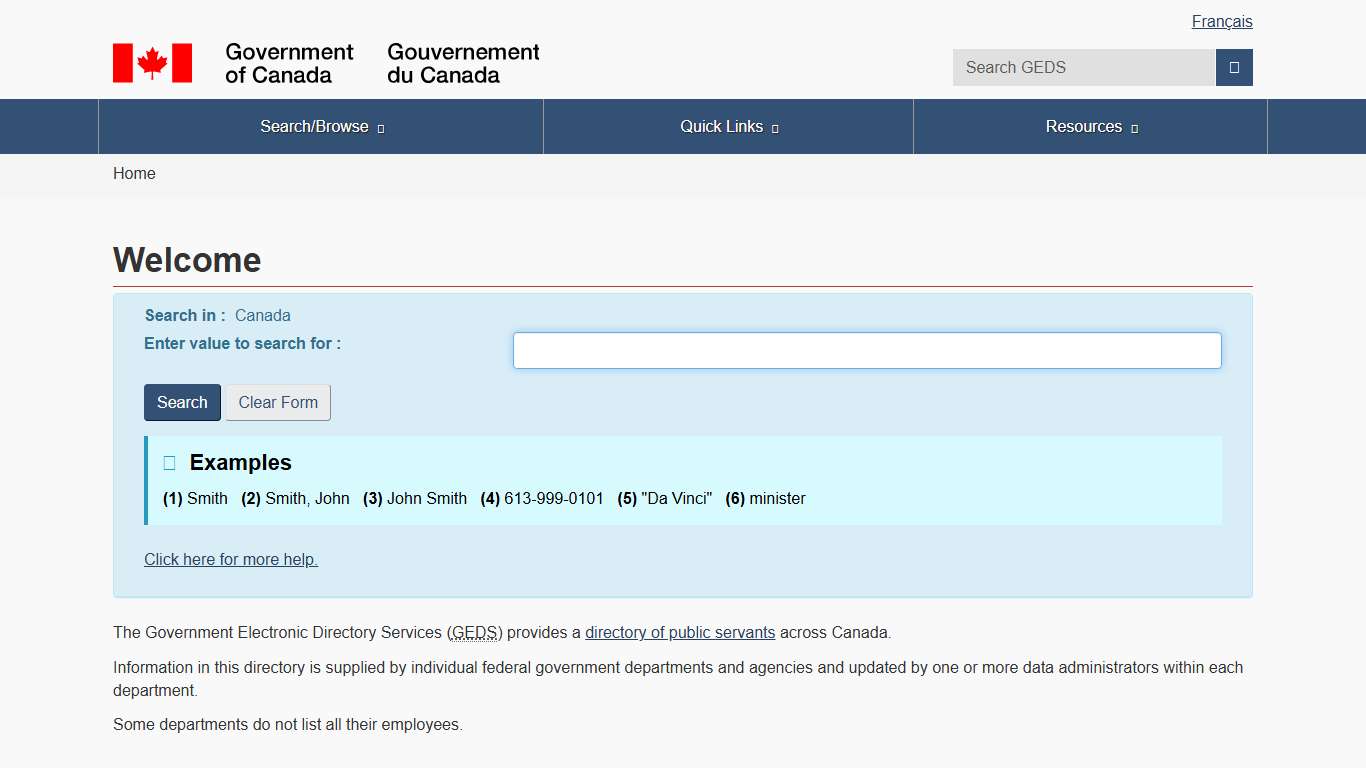This screenshot has width=1366, height=768.
Task: Click into the Search GEDS box
Action: [x=1083, y=68]
